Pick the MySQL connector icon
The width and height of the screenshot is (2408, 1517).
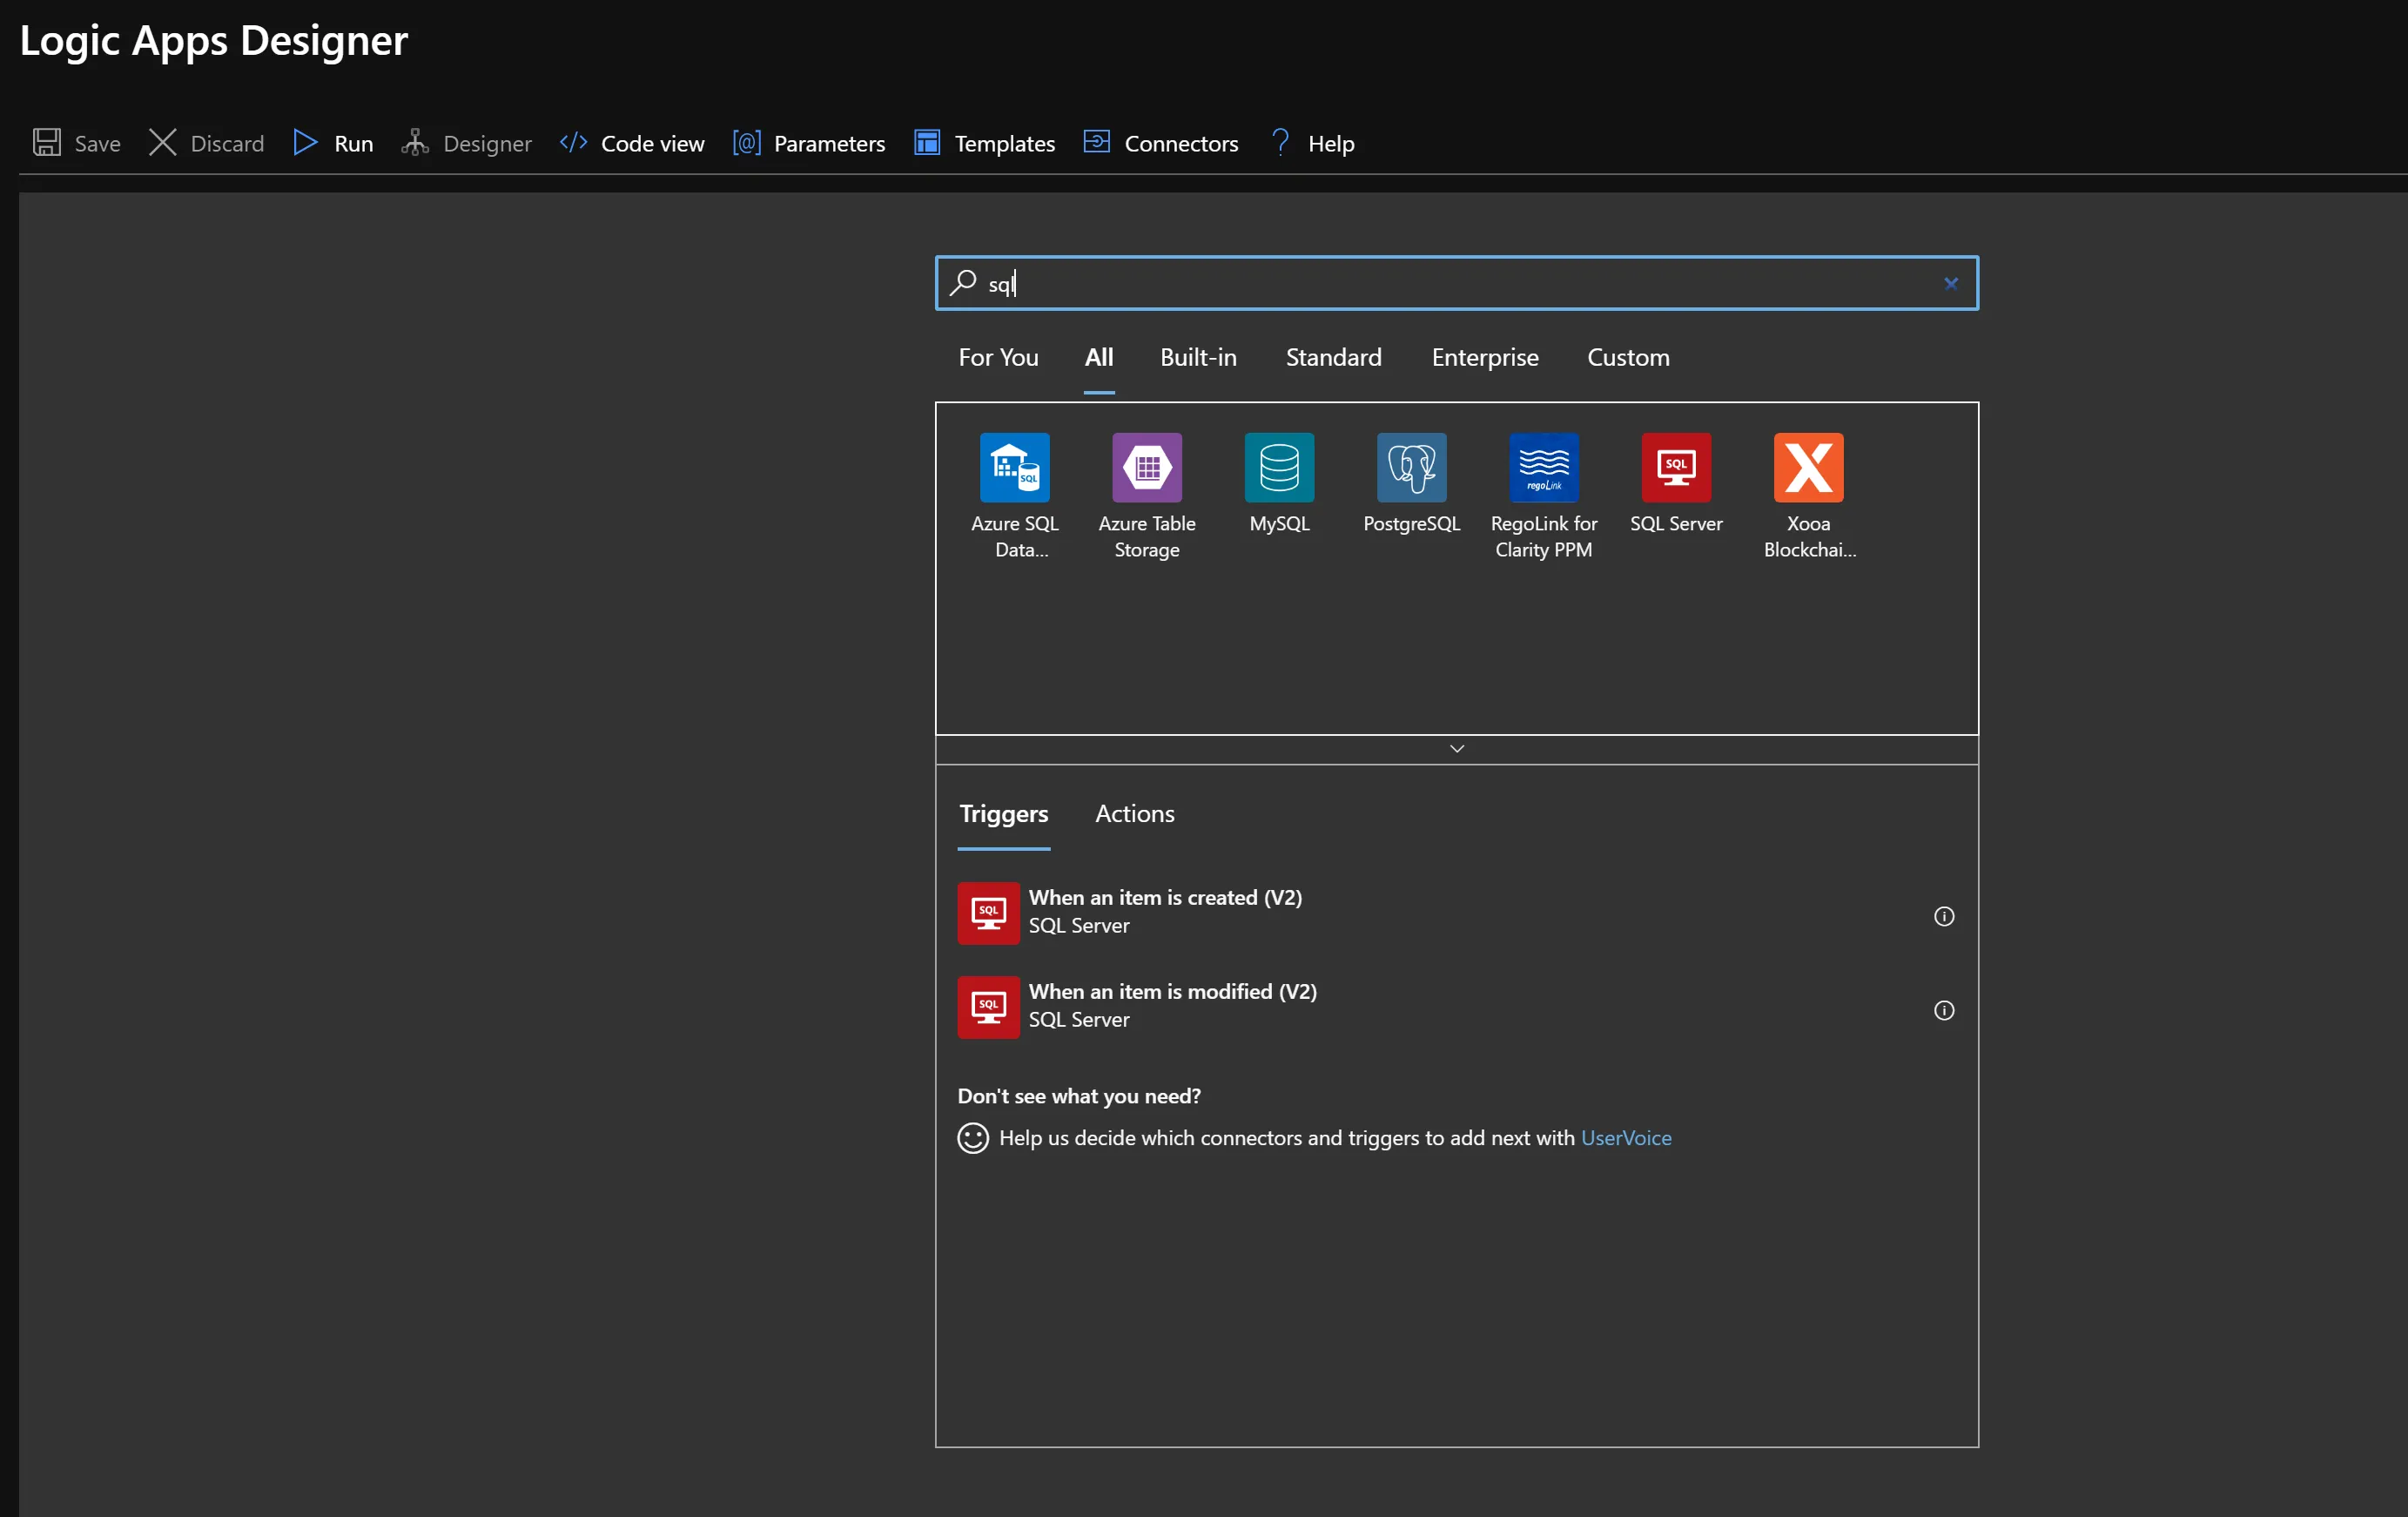(x=1278, y=467)
